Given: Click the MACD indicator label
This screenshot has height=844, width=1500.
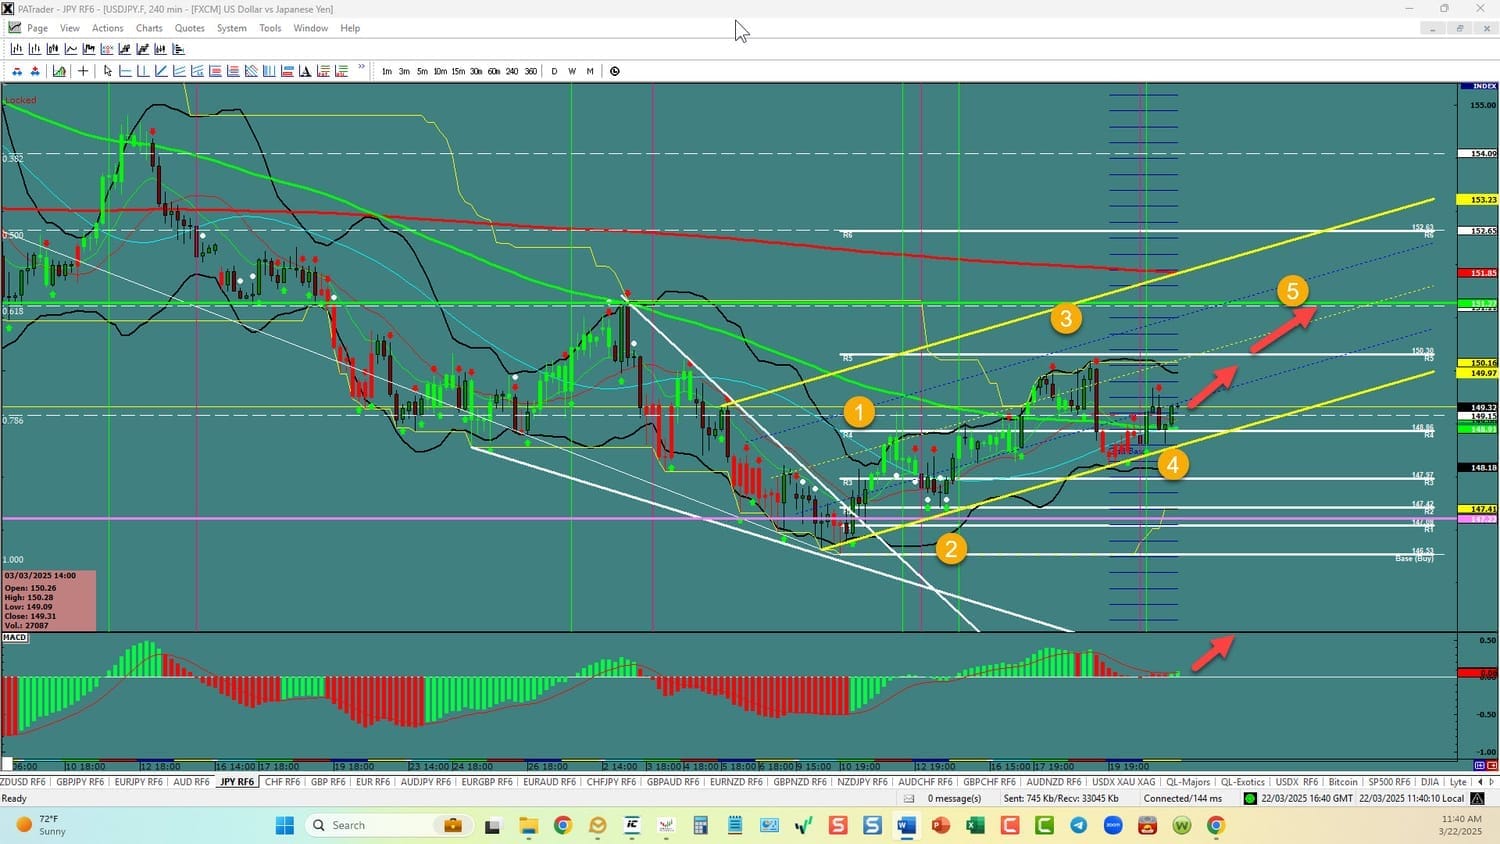Looking at the screenshot, I should (15, 638).
